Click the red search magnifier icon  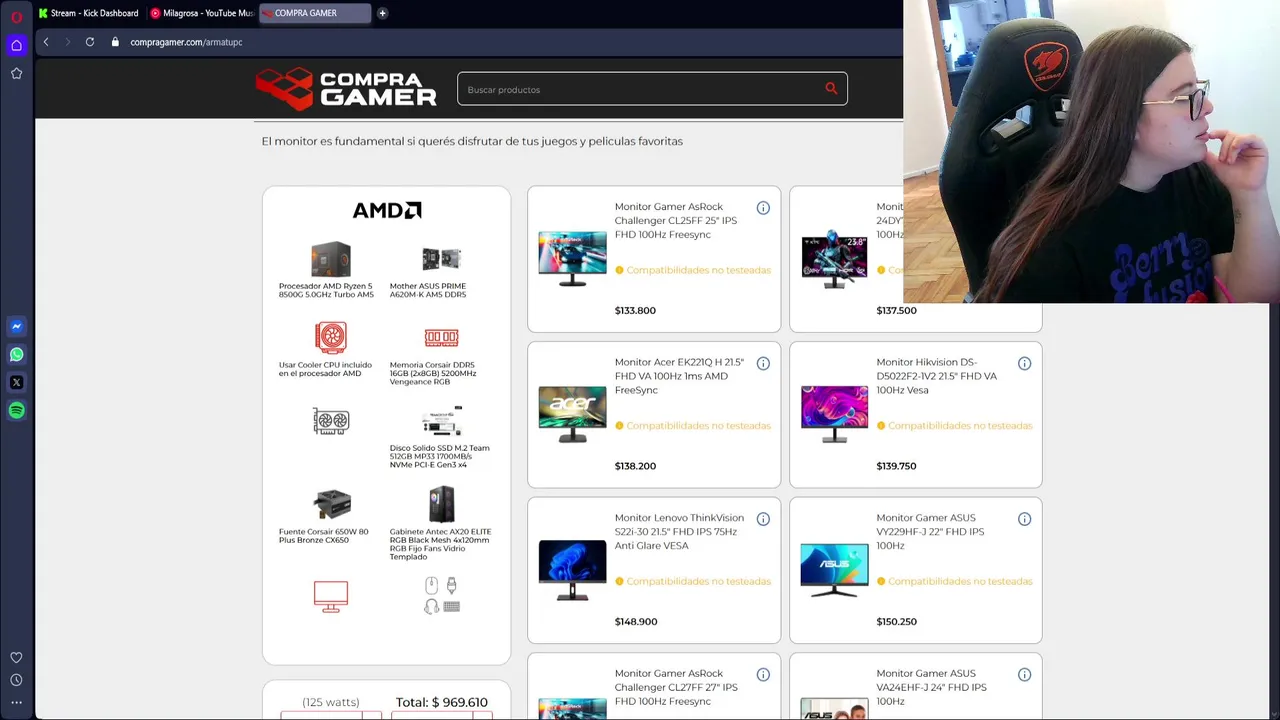click(831, 89)
